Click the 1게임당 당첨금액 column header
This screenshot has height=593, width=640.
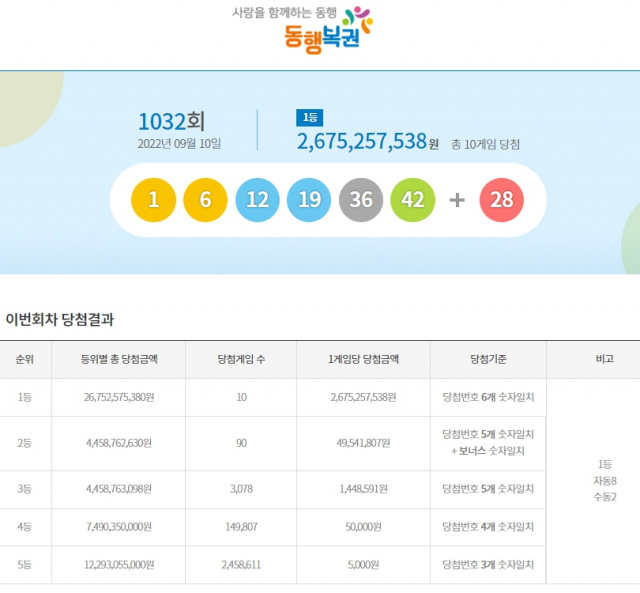tap(363, 359)
